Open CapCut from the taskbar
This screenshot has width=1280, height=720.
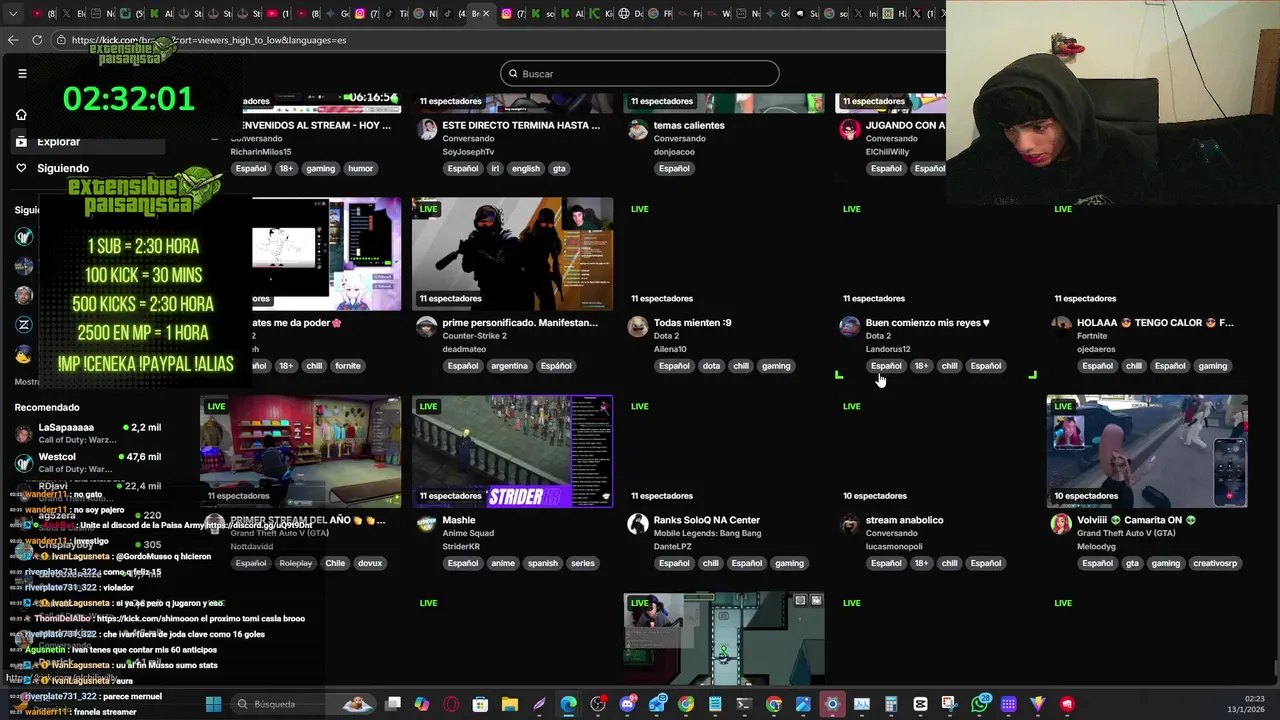[920, 704]
